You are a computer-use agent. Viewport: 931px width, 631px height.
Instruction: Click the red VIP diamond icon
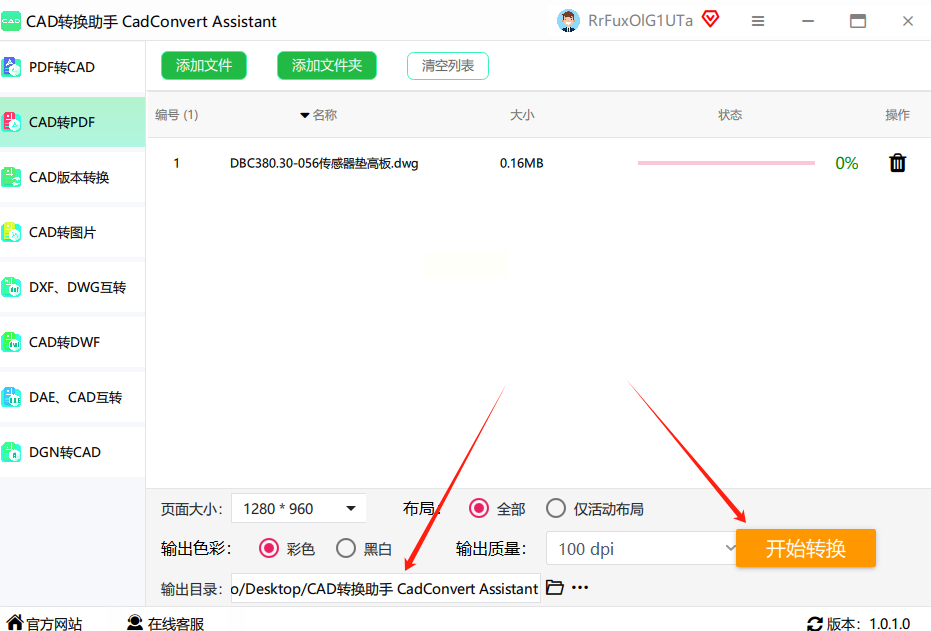tap(710, 19)
